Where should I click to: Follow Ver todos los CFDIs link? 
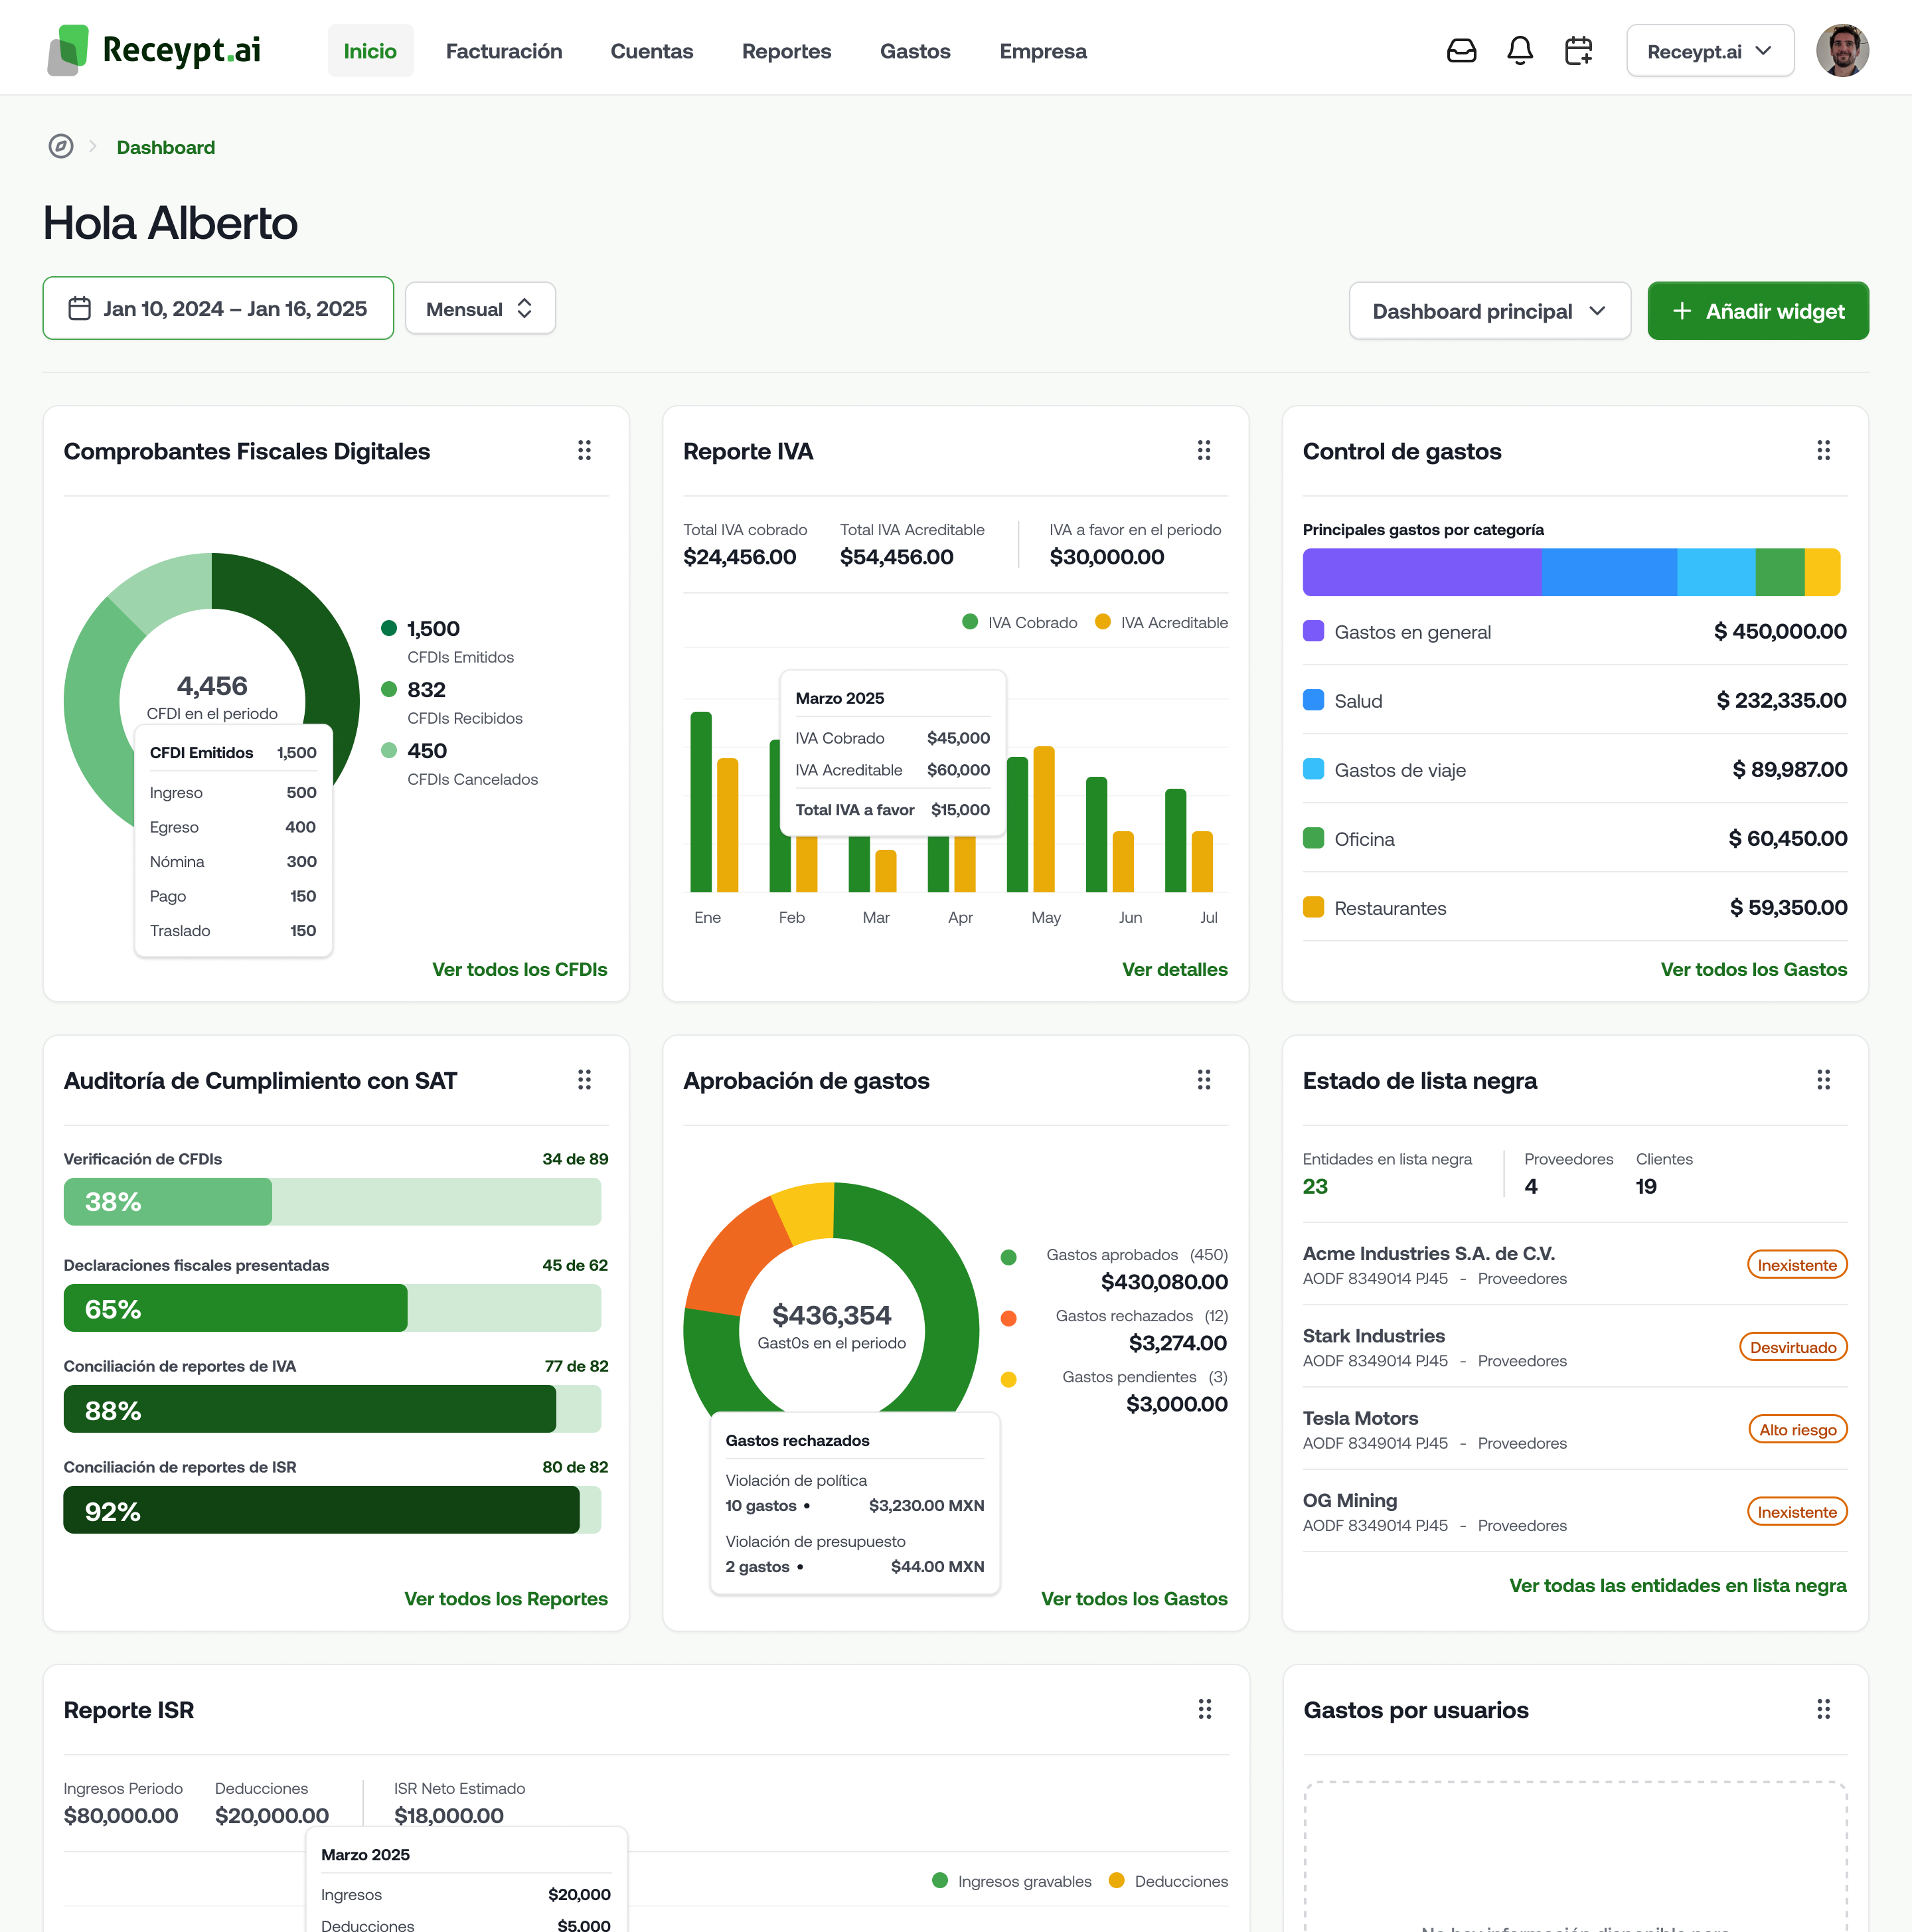coord(519,969)
